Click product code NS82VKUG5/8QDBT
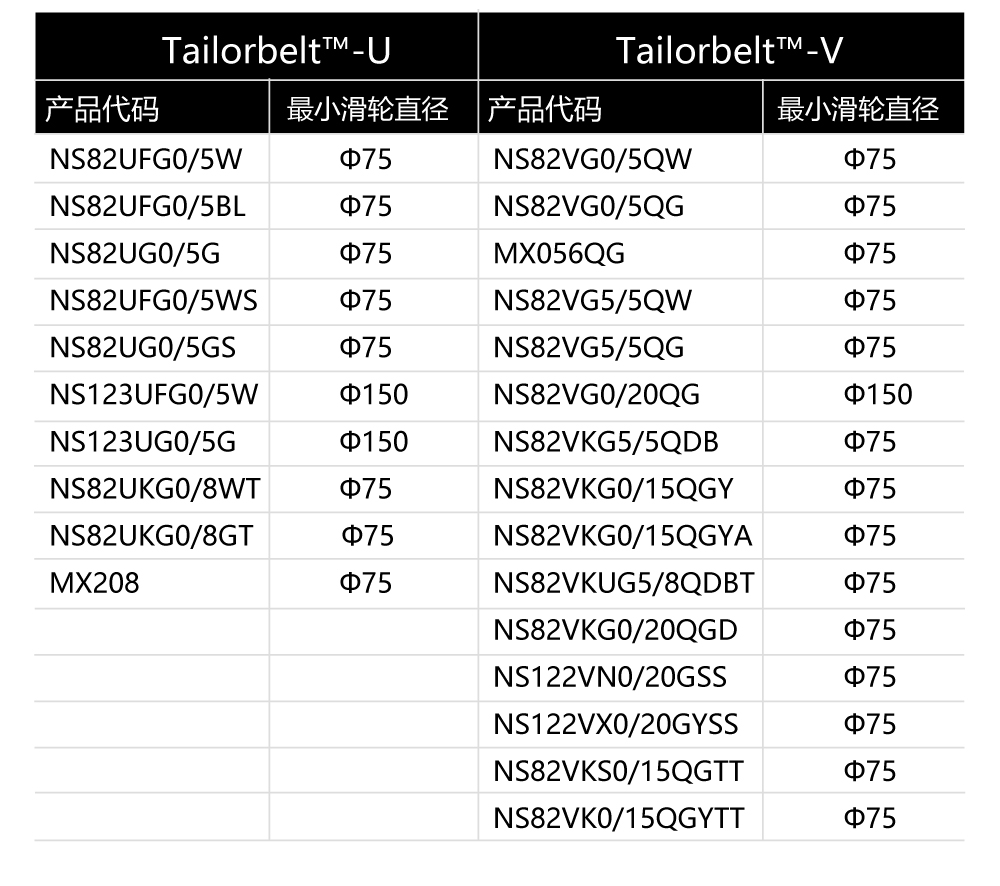 coord(624,583)
